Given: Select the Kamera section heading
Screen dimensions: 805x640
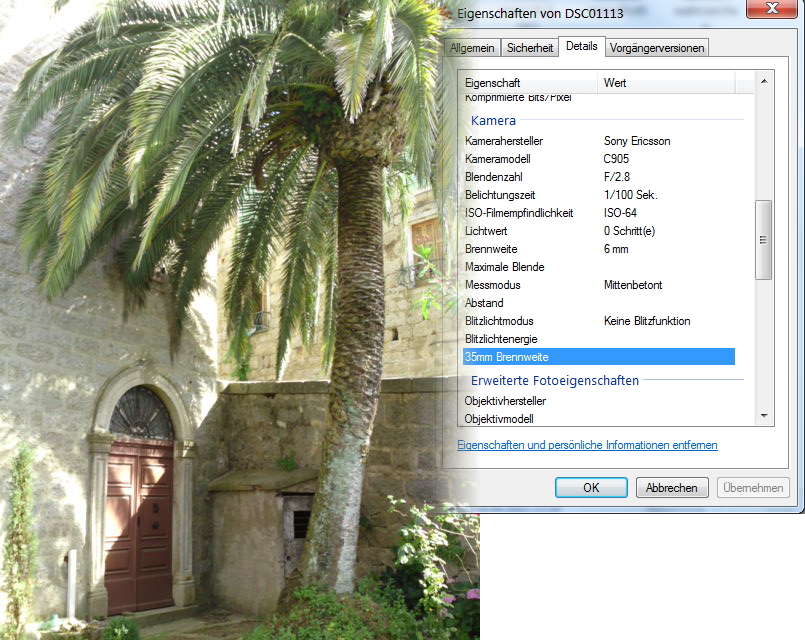Looking at the screenshot, I should click(493, 121).
